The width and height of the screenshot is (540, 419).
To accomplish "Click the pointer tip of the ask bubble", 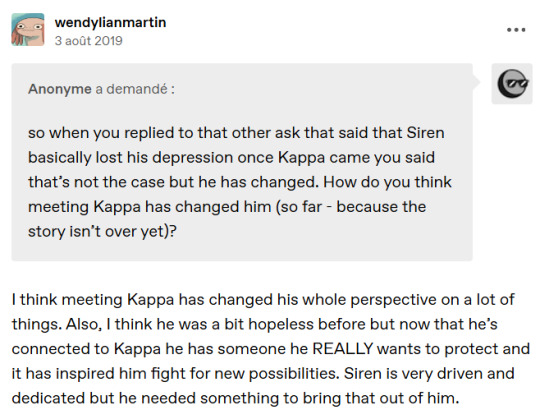I will point(477,82).
